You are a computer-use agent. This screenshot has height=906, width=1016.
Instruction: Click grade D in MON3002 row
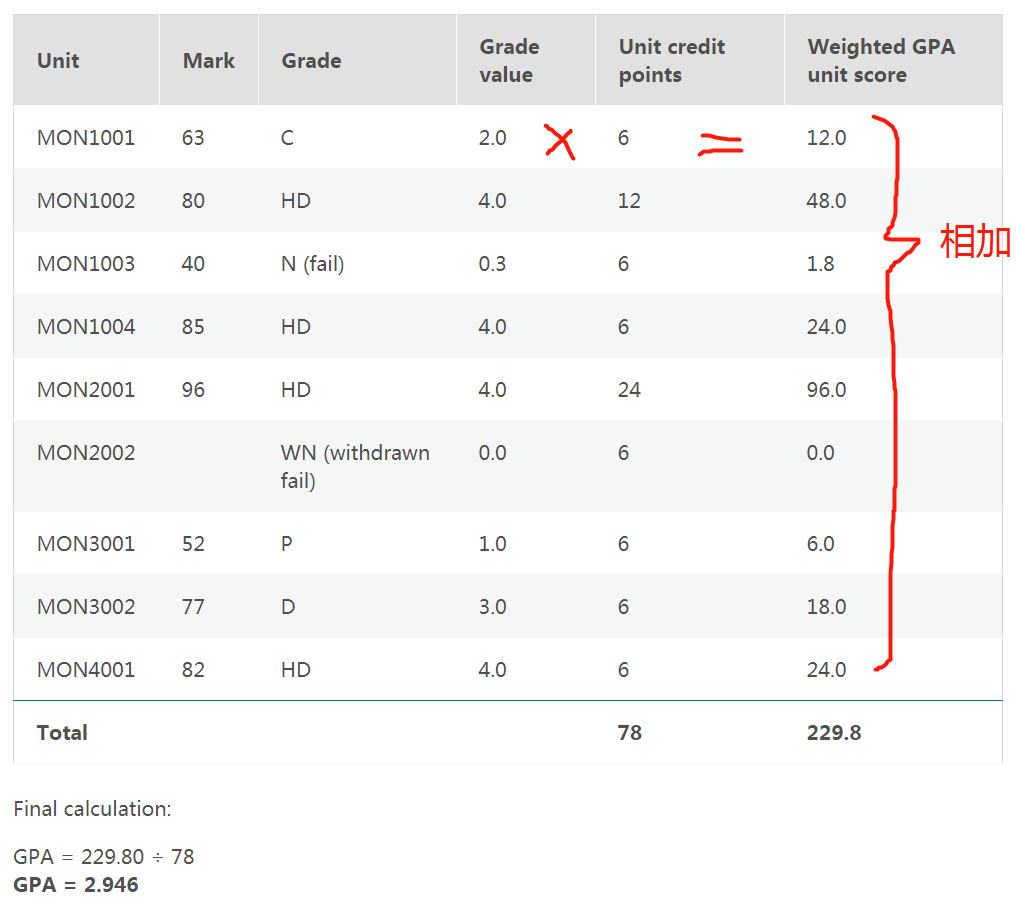coord(288,607)
